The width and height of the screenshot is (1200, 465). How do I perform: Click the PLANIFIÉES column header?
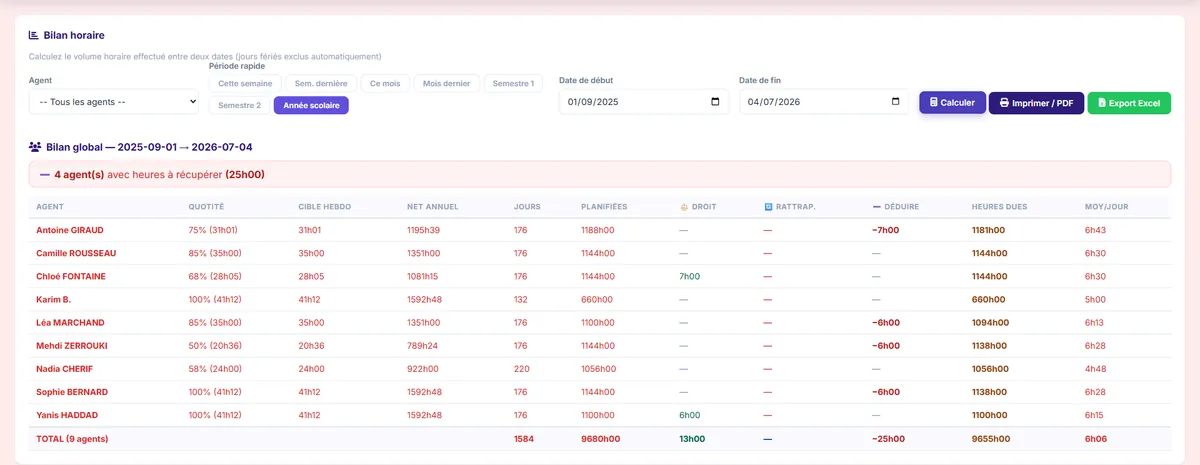tap(604, 207)
